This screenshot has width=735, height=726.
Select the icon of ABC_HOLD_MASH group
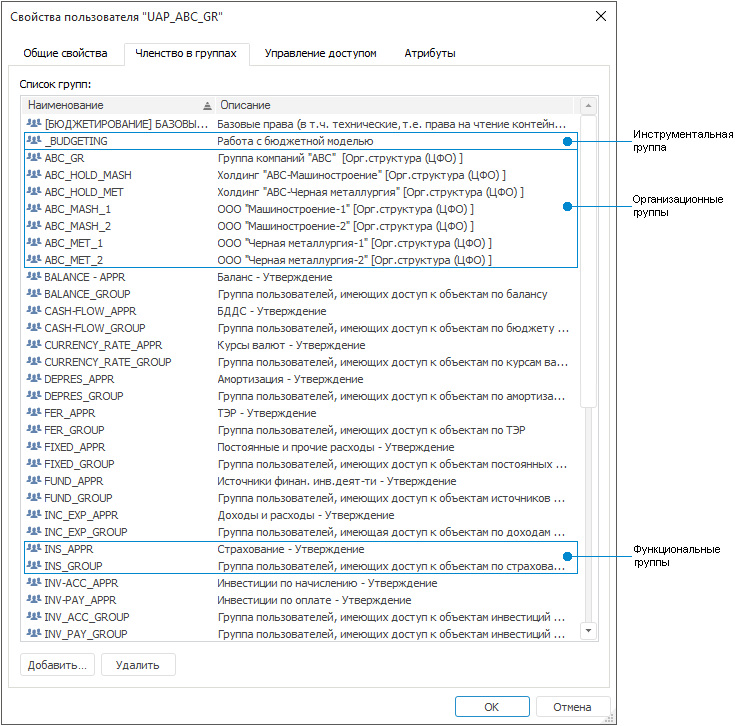click(x=34, y=175)
